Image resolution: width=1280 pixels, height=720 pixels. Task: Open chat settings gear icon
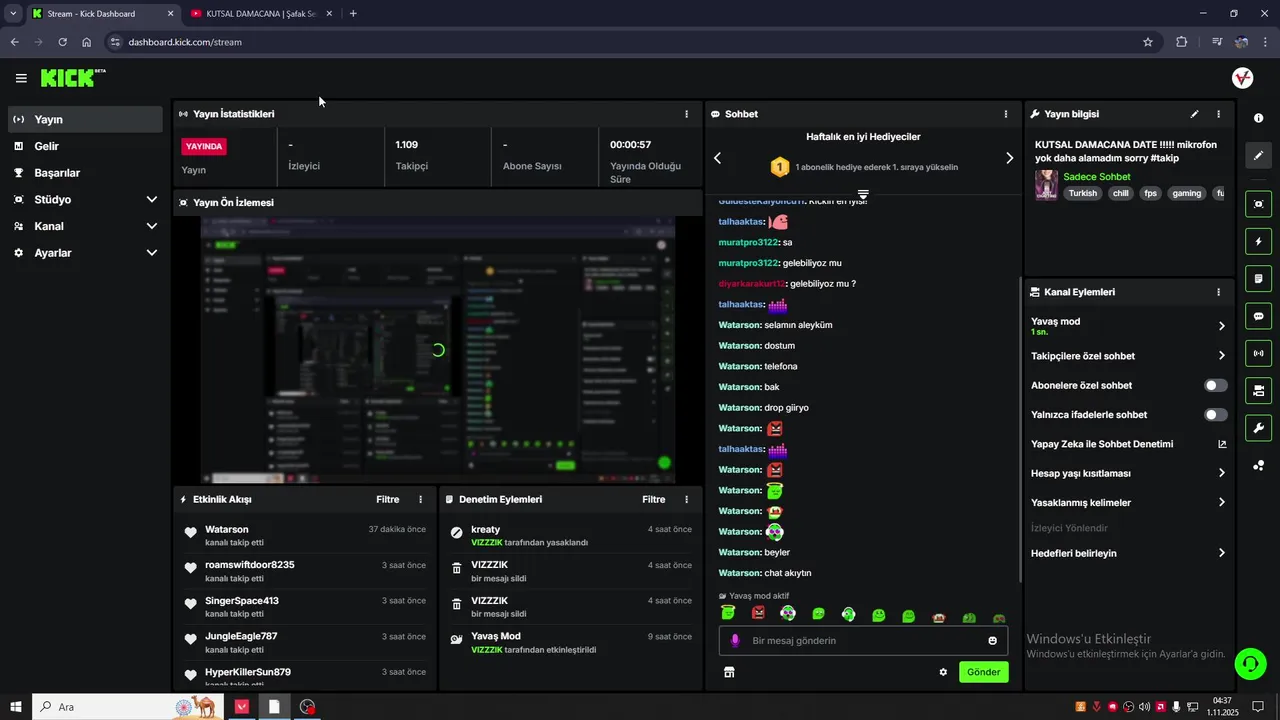[943, 672]
